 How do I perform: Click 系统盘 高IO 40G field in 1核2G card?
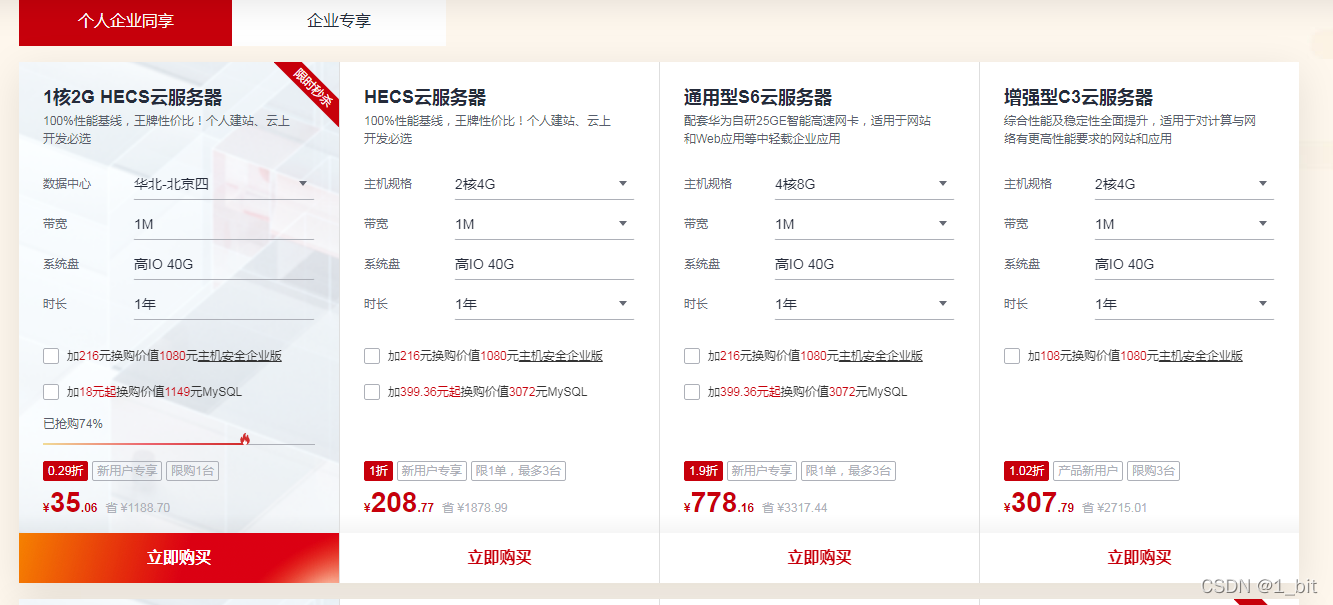[224, 264]
